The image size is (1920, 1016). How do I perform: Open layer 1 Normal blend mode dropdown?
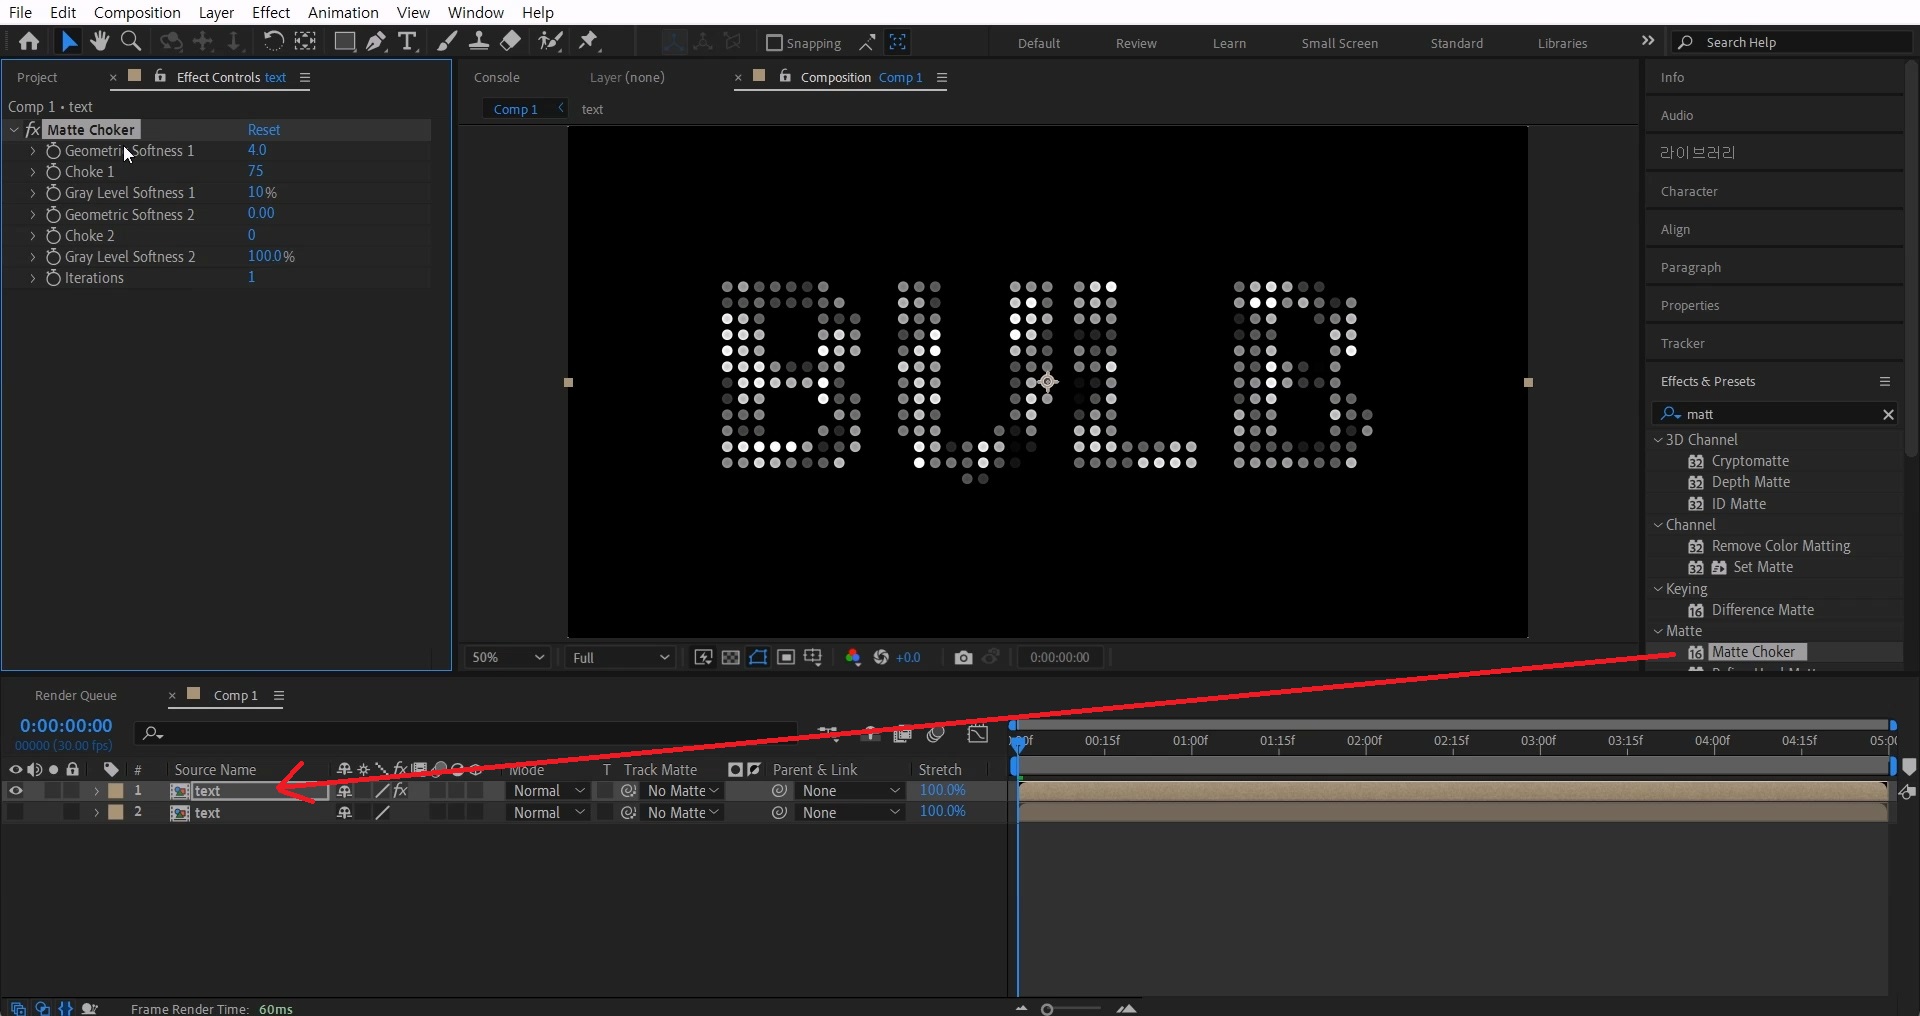(548, 791)
